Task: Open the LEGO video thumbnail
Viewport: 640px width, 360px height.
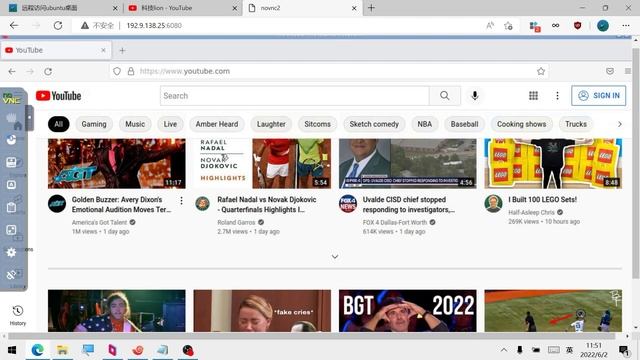Action: (553, 164)
